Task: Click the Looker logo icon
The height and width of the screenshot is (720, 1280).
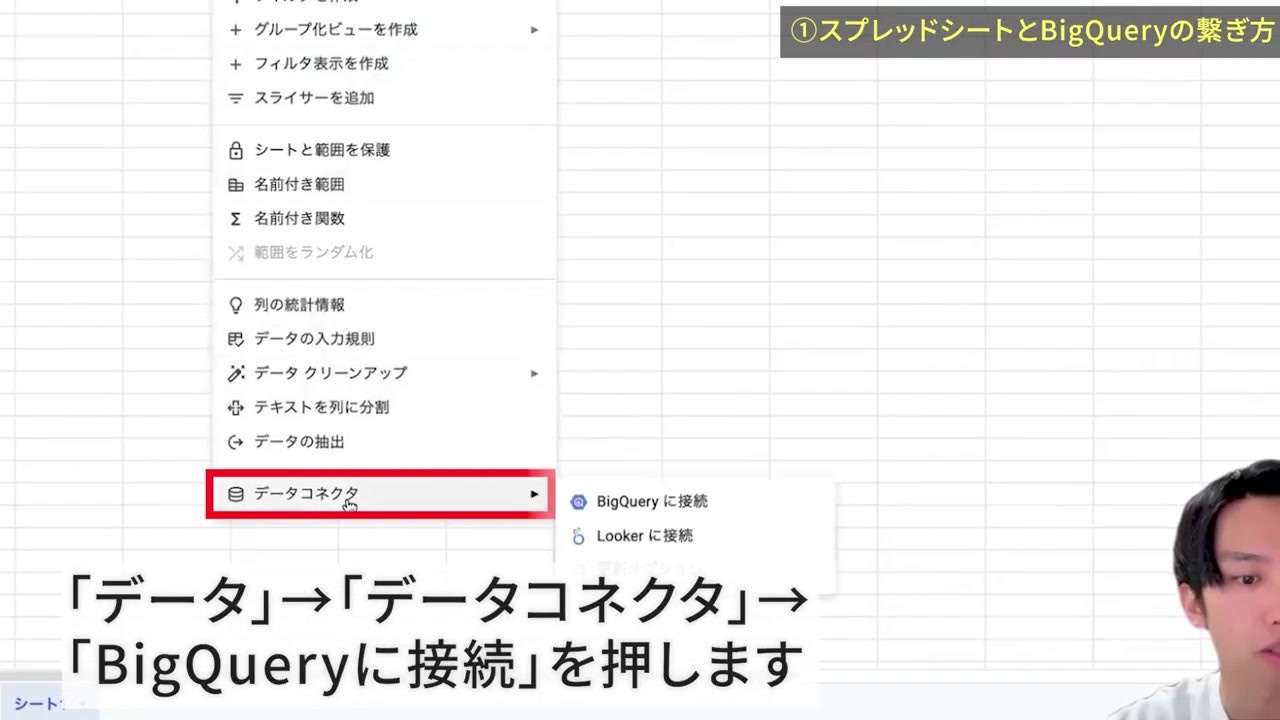Action: click(x=578, y=537)
